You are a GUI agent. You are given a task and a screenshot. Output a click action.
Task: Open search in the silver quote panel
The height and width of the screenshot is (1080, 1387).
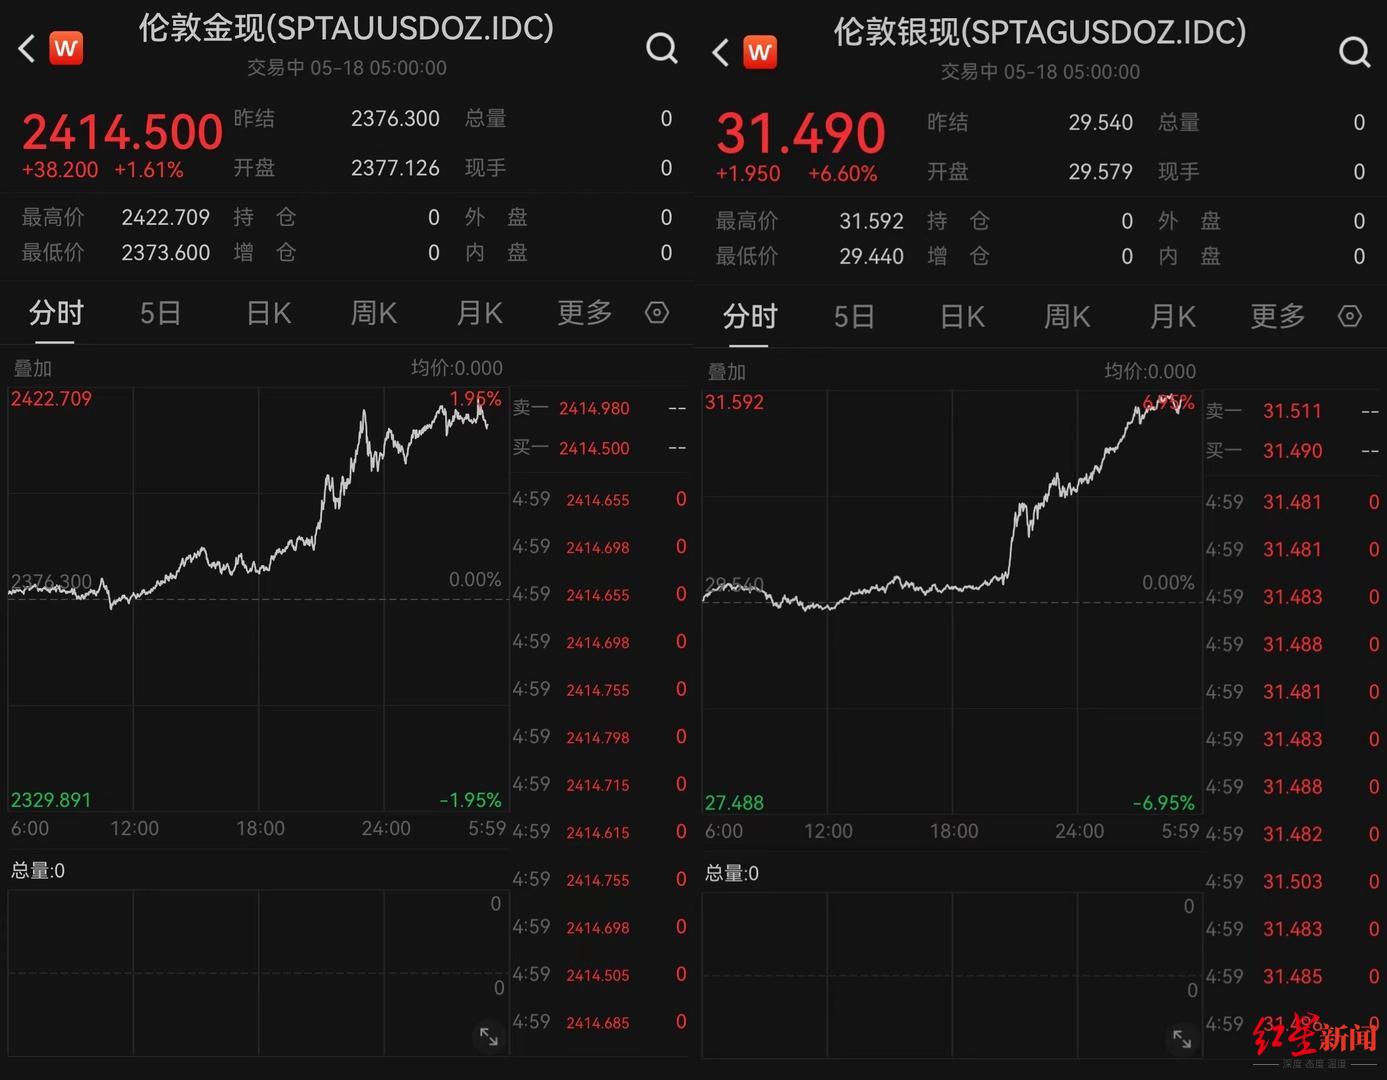(x=1354, y=52)
